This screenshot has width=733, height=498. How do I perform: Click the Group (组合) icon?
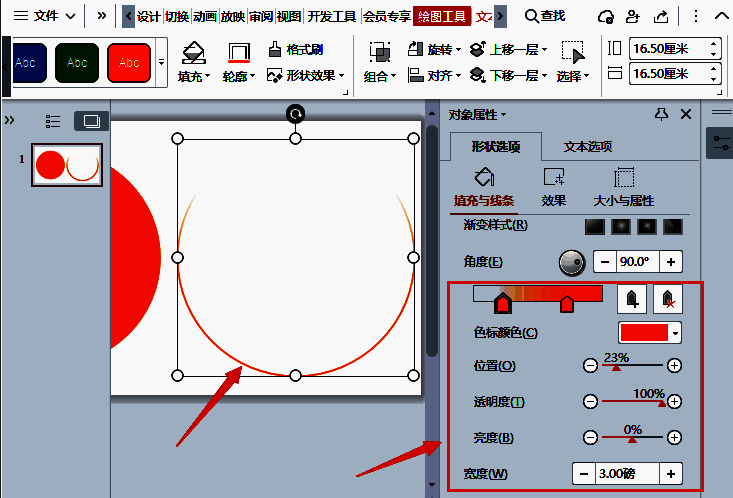coord(379,53)
